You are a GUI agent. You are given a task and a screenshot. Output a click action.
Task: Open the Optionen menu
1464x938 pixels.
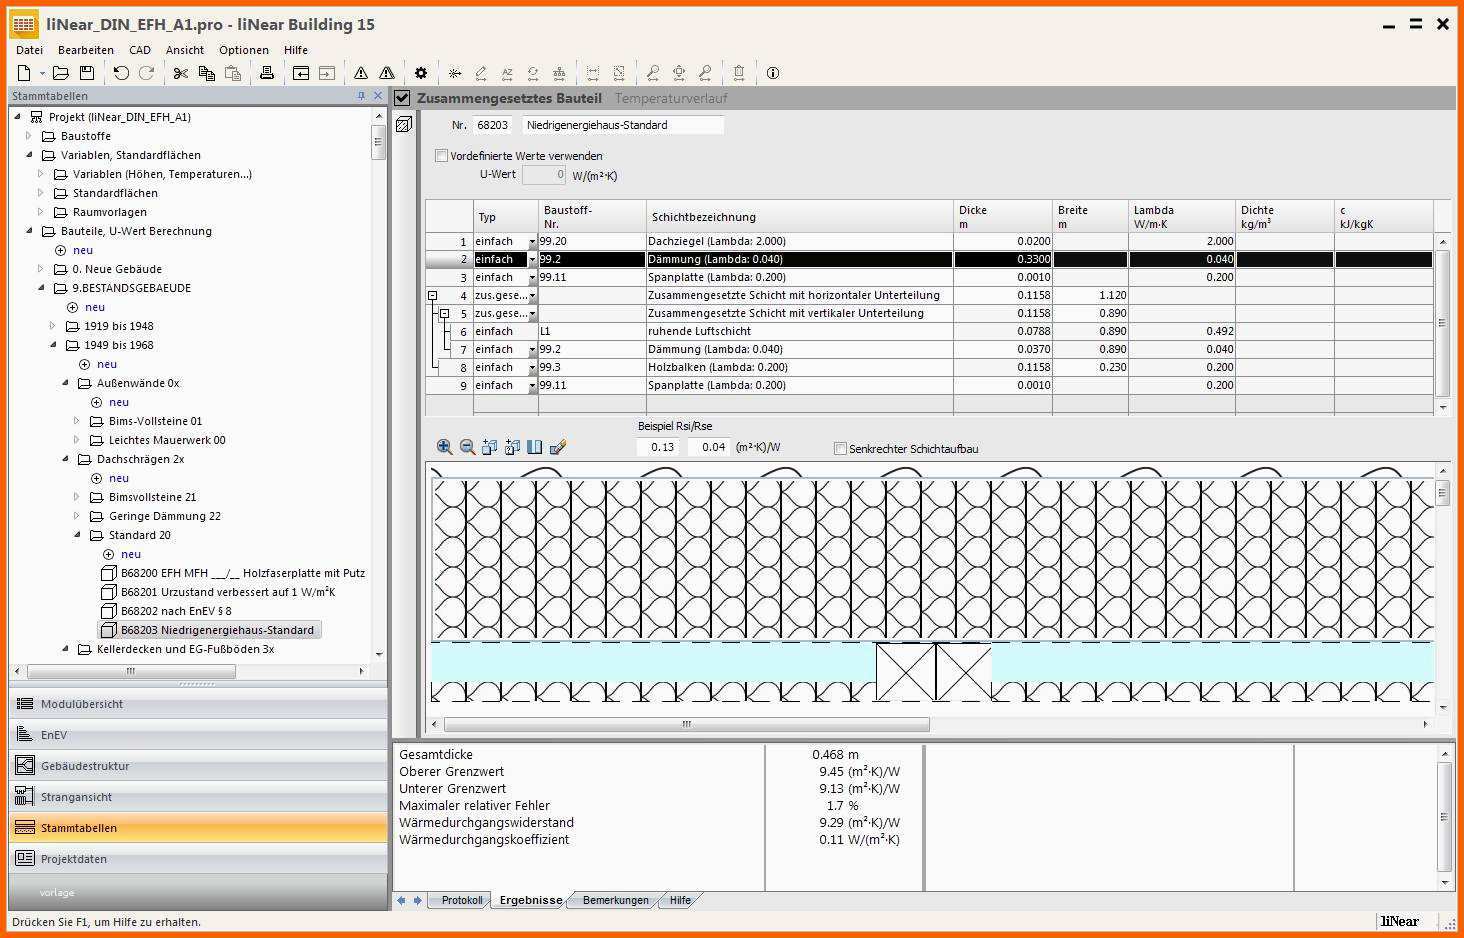tap(244, 50)
